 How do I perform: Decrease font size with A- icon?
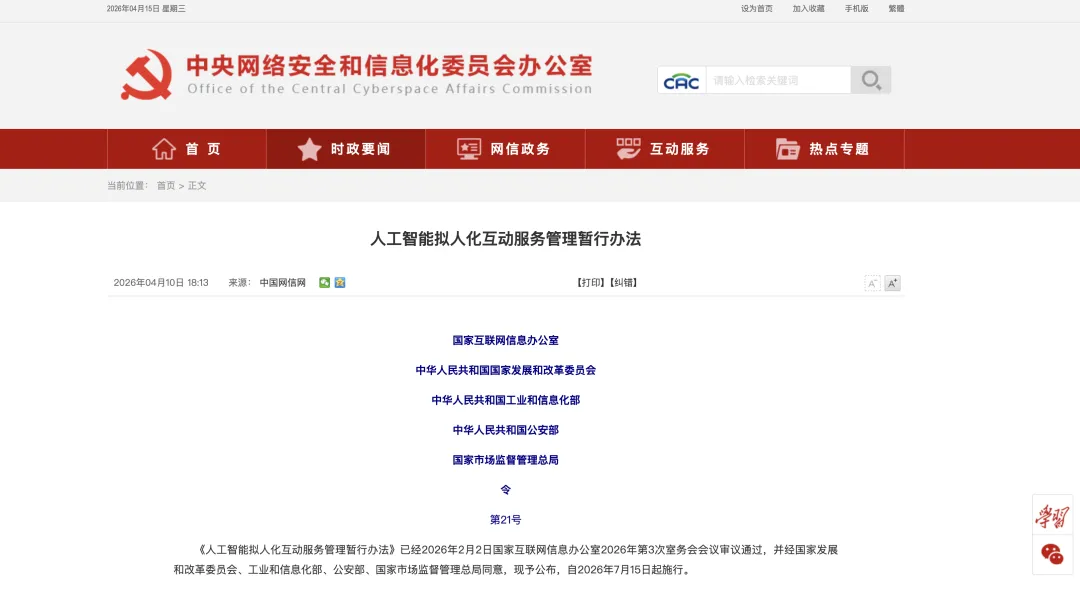pos(872,283)
